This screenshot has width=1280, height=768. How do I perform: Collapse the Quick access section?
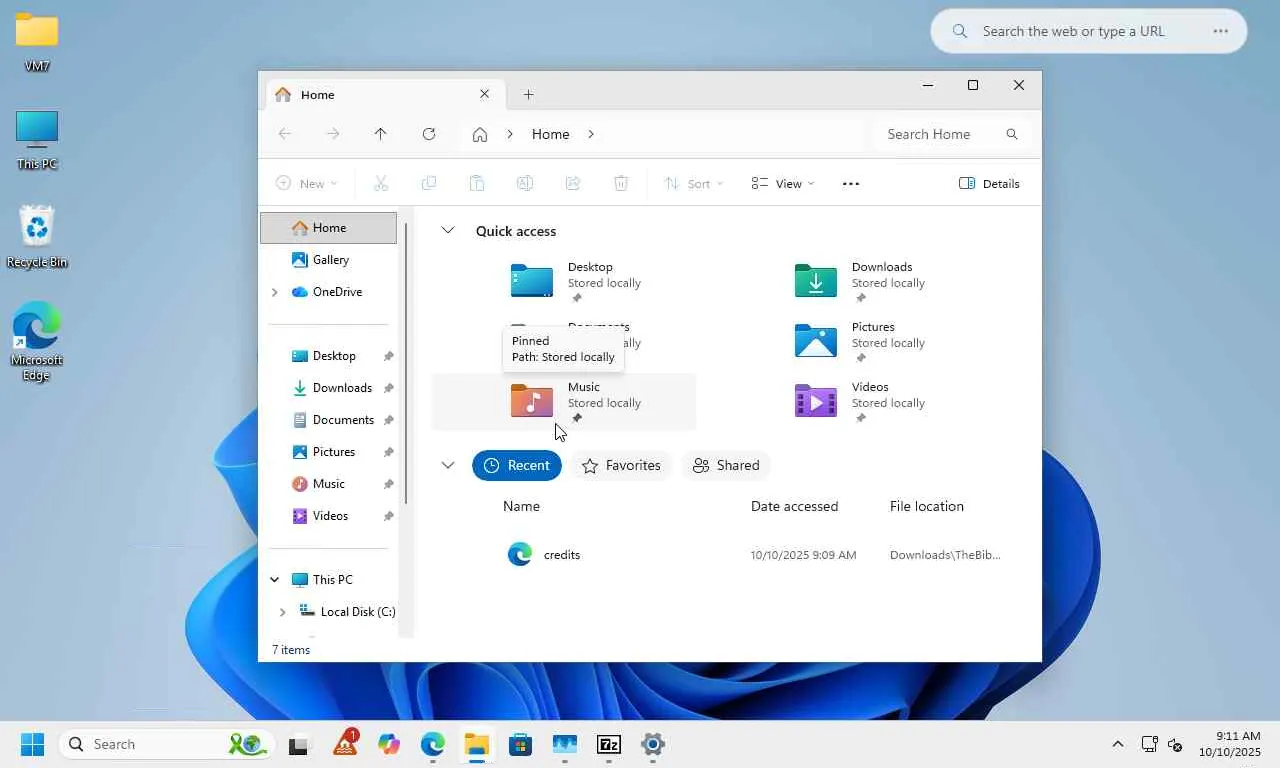click(x=448, y=231)
